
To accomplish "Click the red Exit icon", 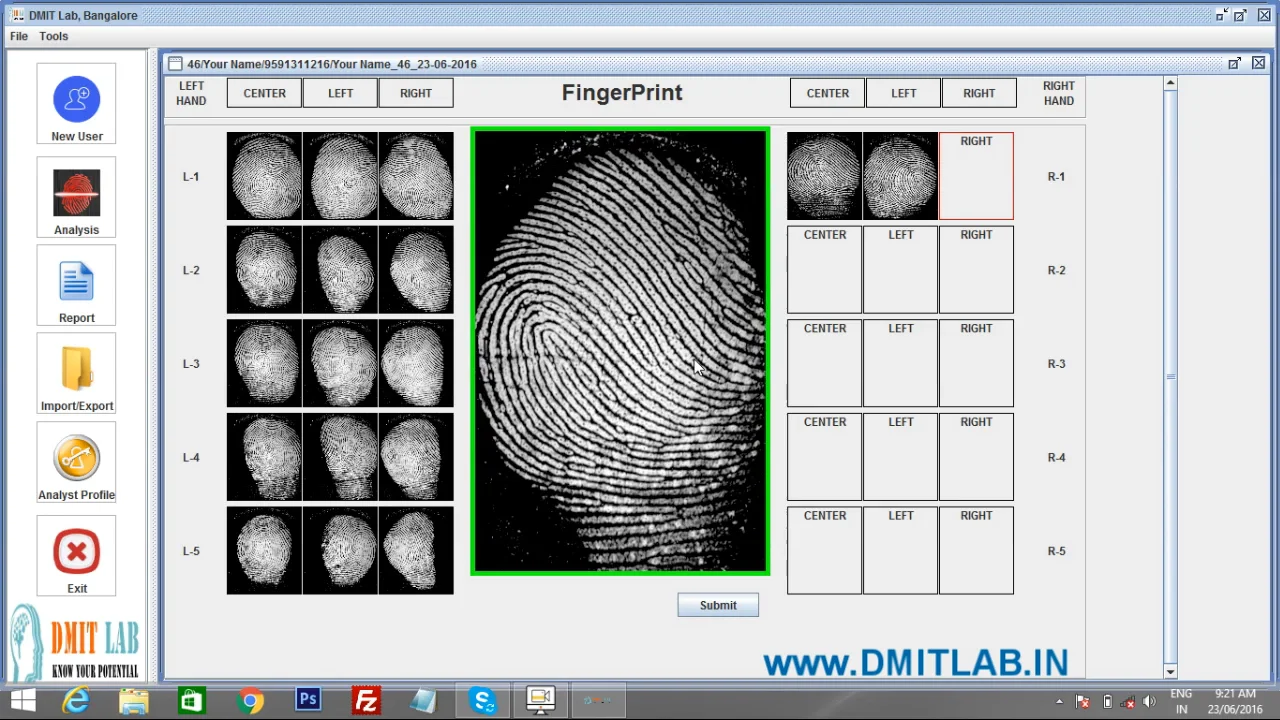I will point(76,553).
